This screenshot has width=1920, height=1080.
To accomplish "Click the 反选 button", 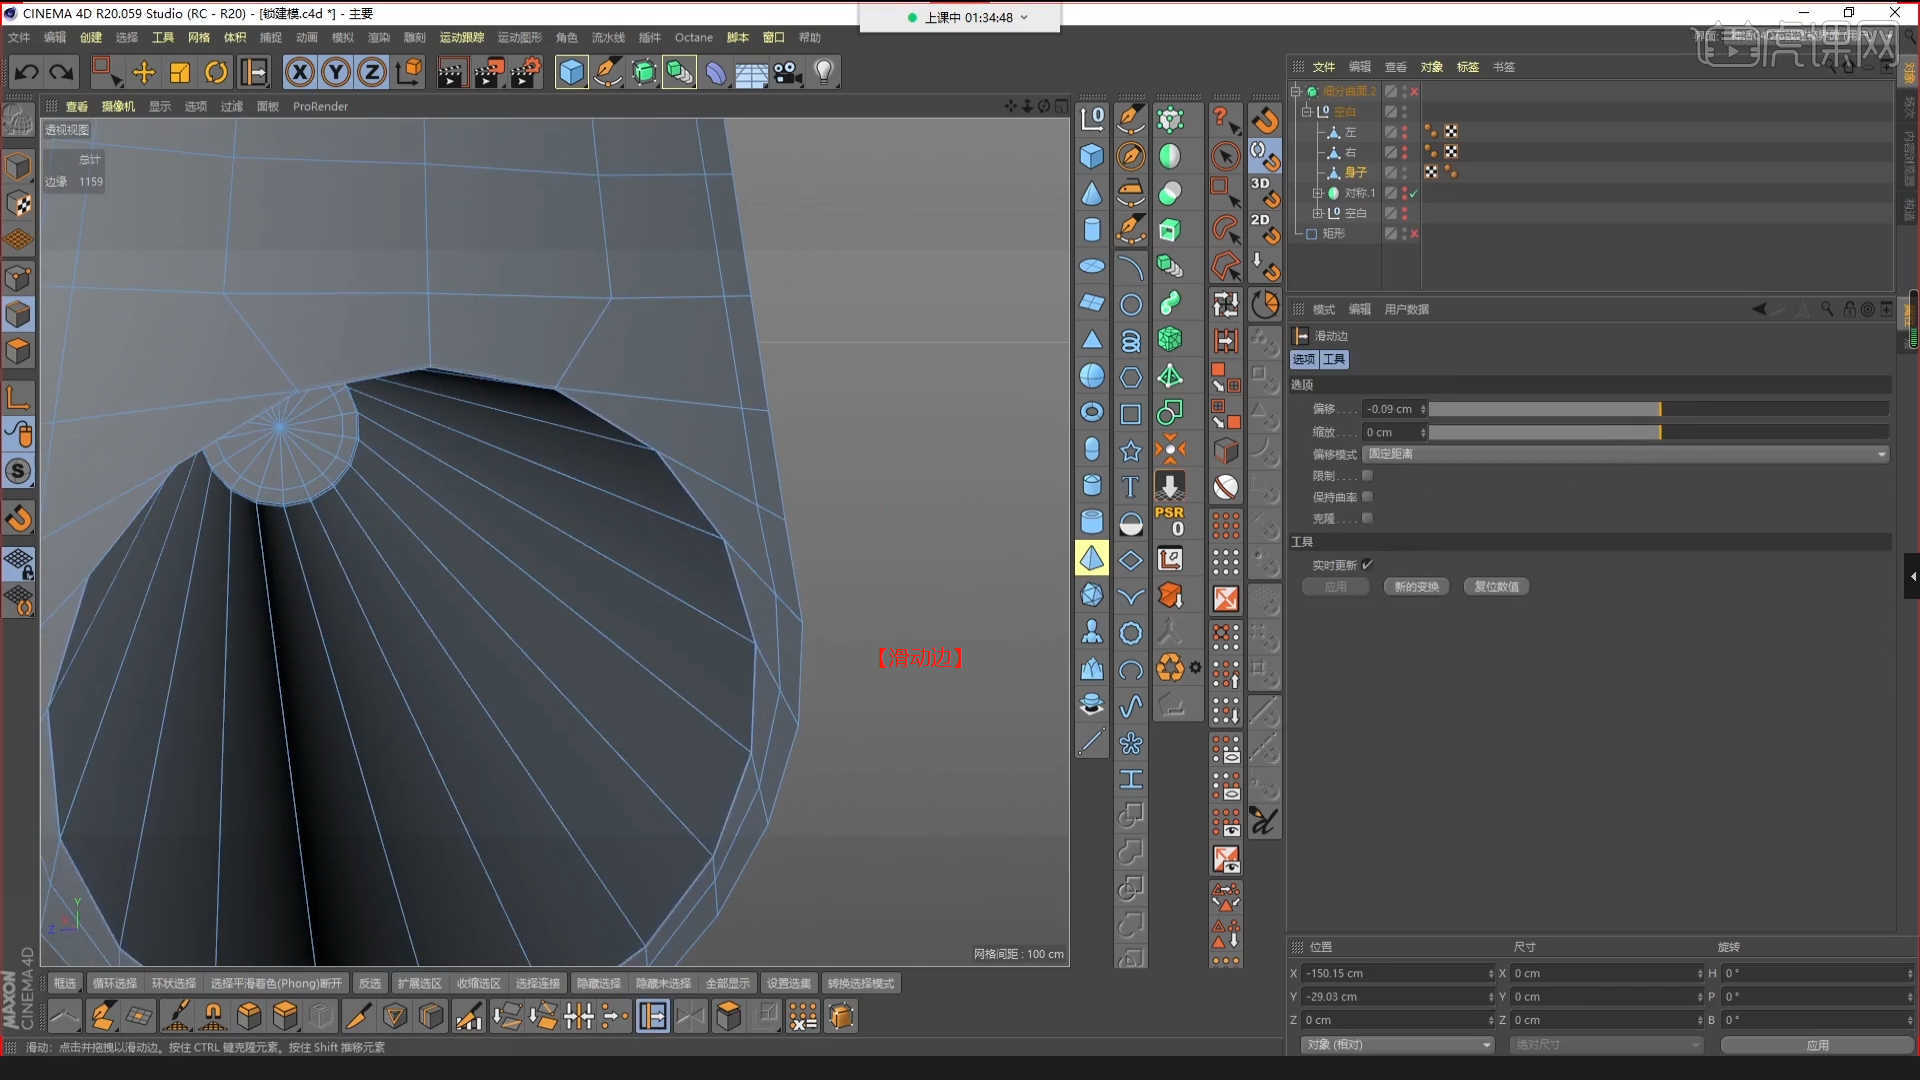I will pos(370,984).
